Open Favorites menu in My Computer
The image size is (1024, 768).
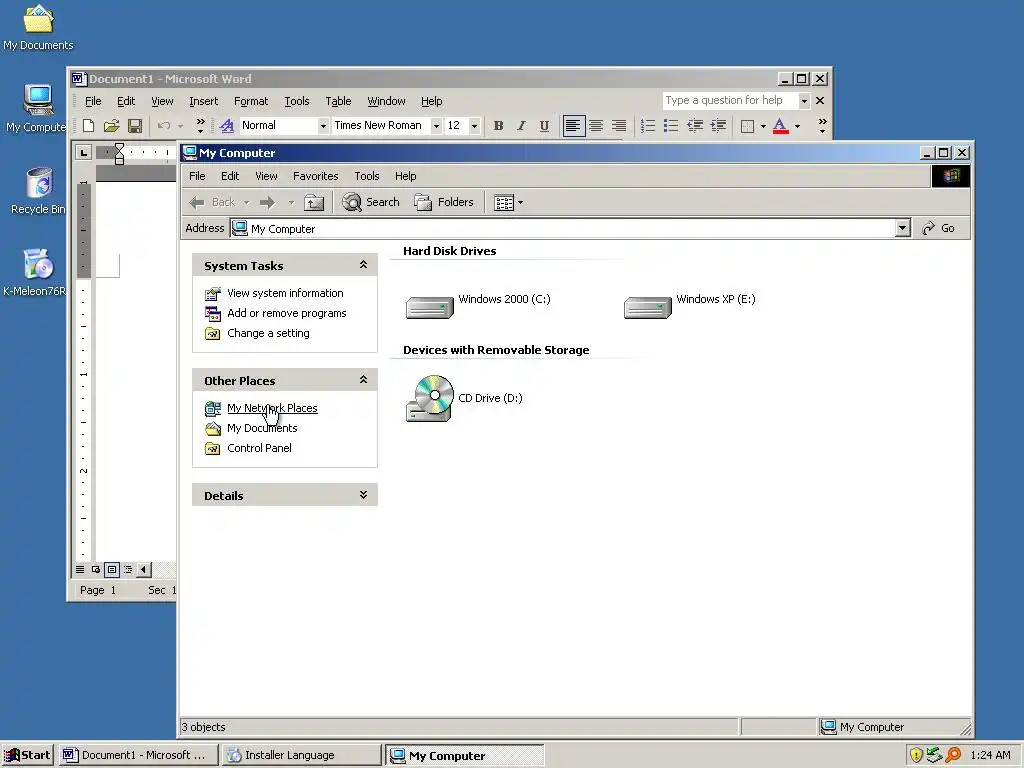[x=315, y=176]
